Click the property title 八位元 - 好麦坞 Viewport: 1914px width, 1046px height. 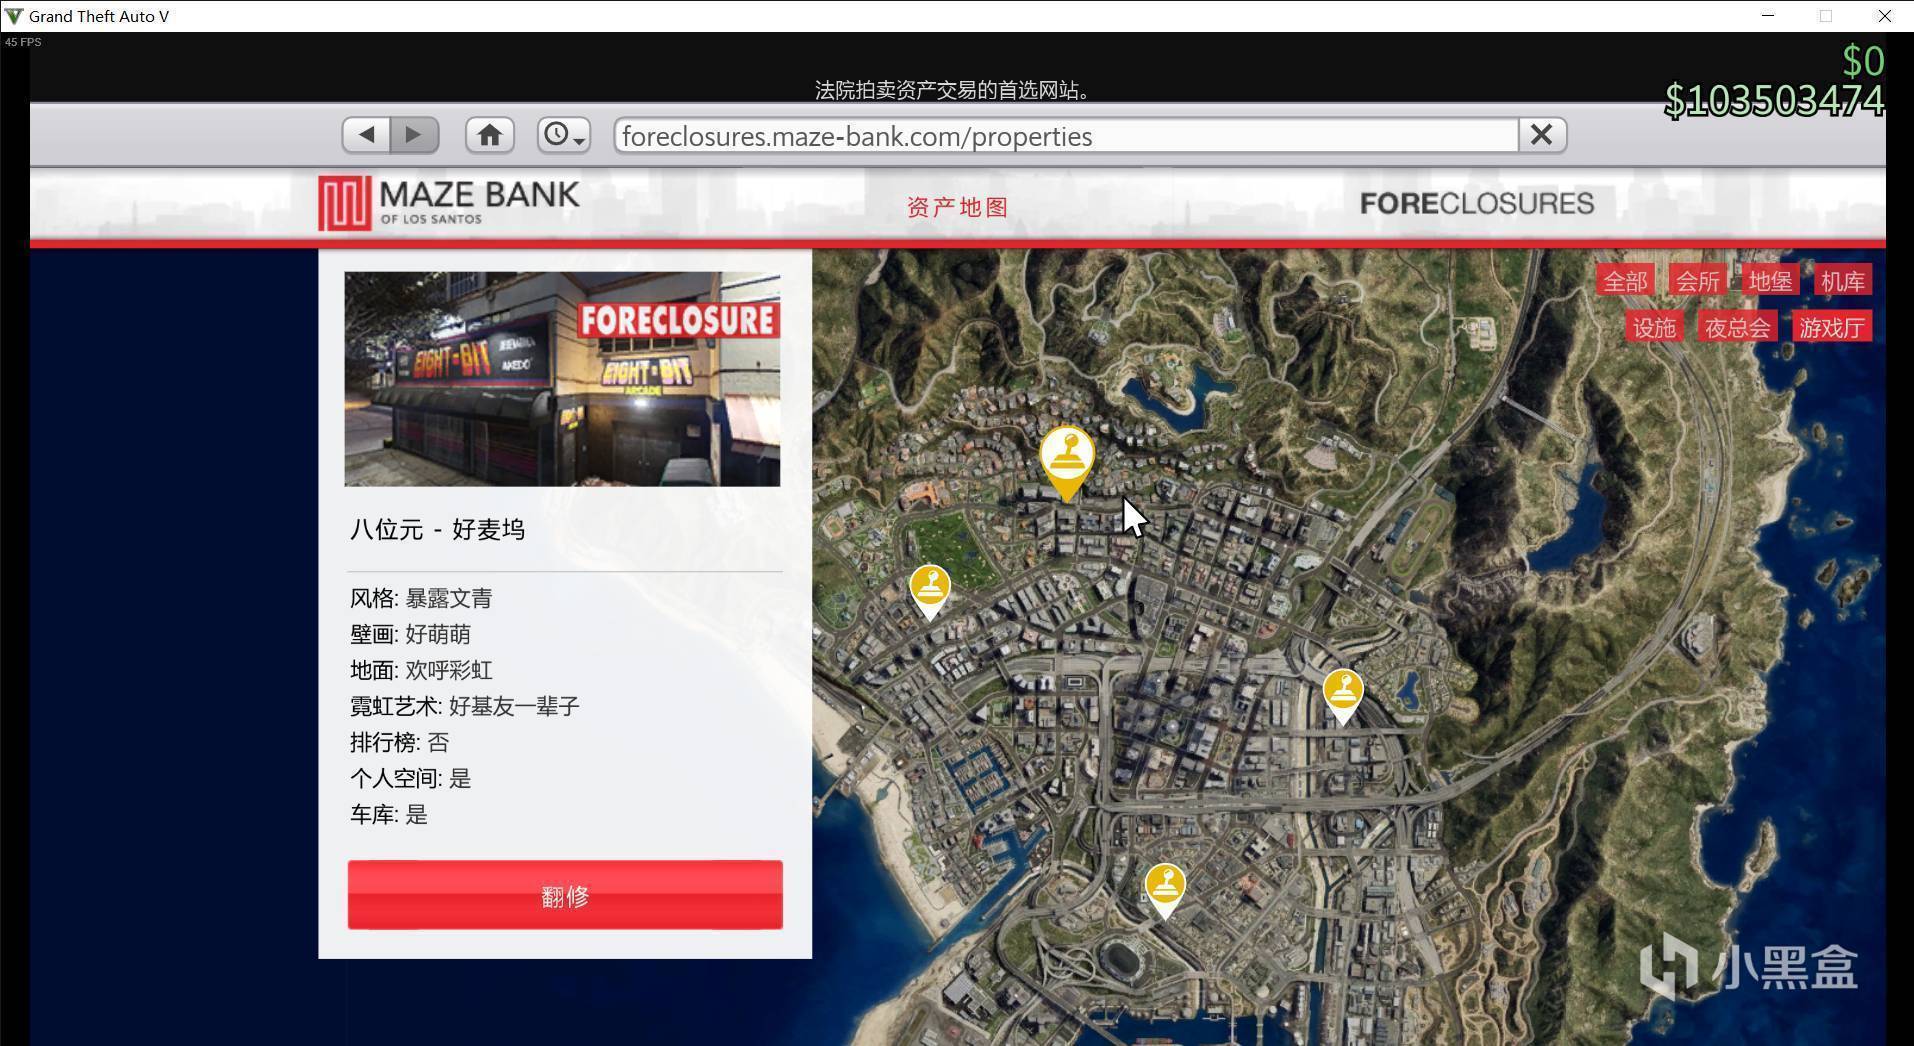pos(437,529)
